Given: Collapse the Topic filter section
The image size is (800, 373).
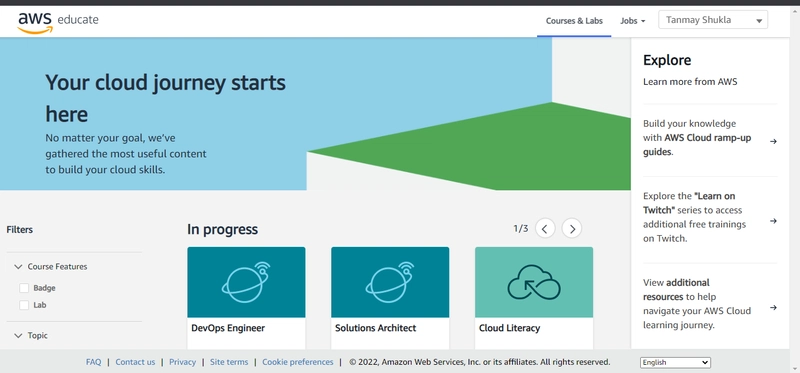Looking at the screenshot, I should 18,335.
